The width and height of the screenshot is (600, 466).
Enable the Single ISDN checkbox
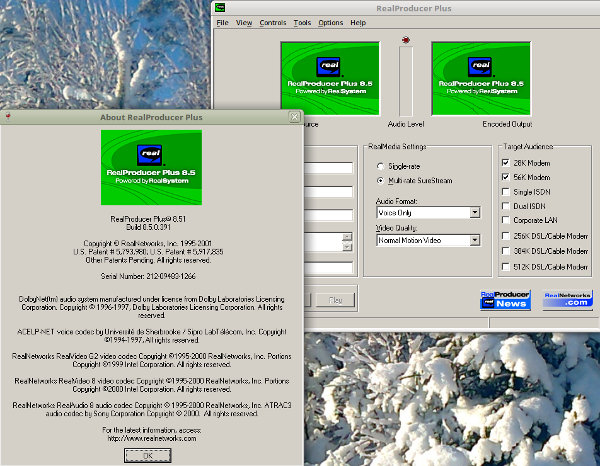505,192
